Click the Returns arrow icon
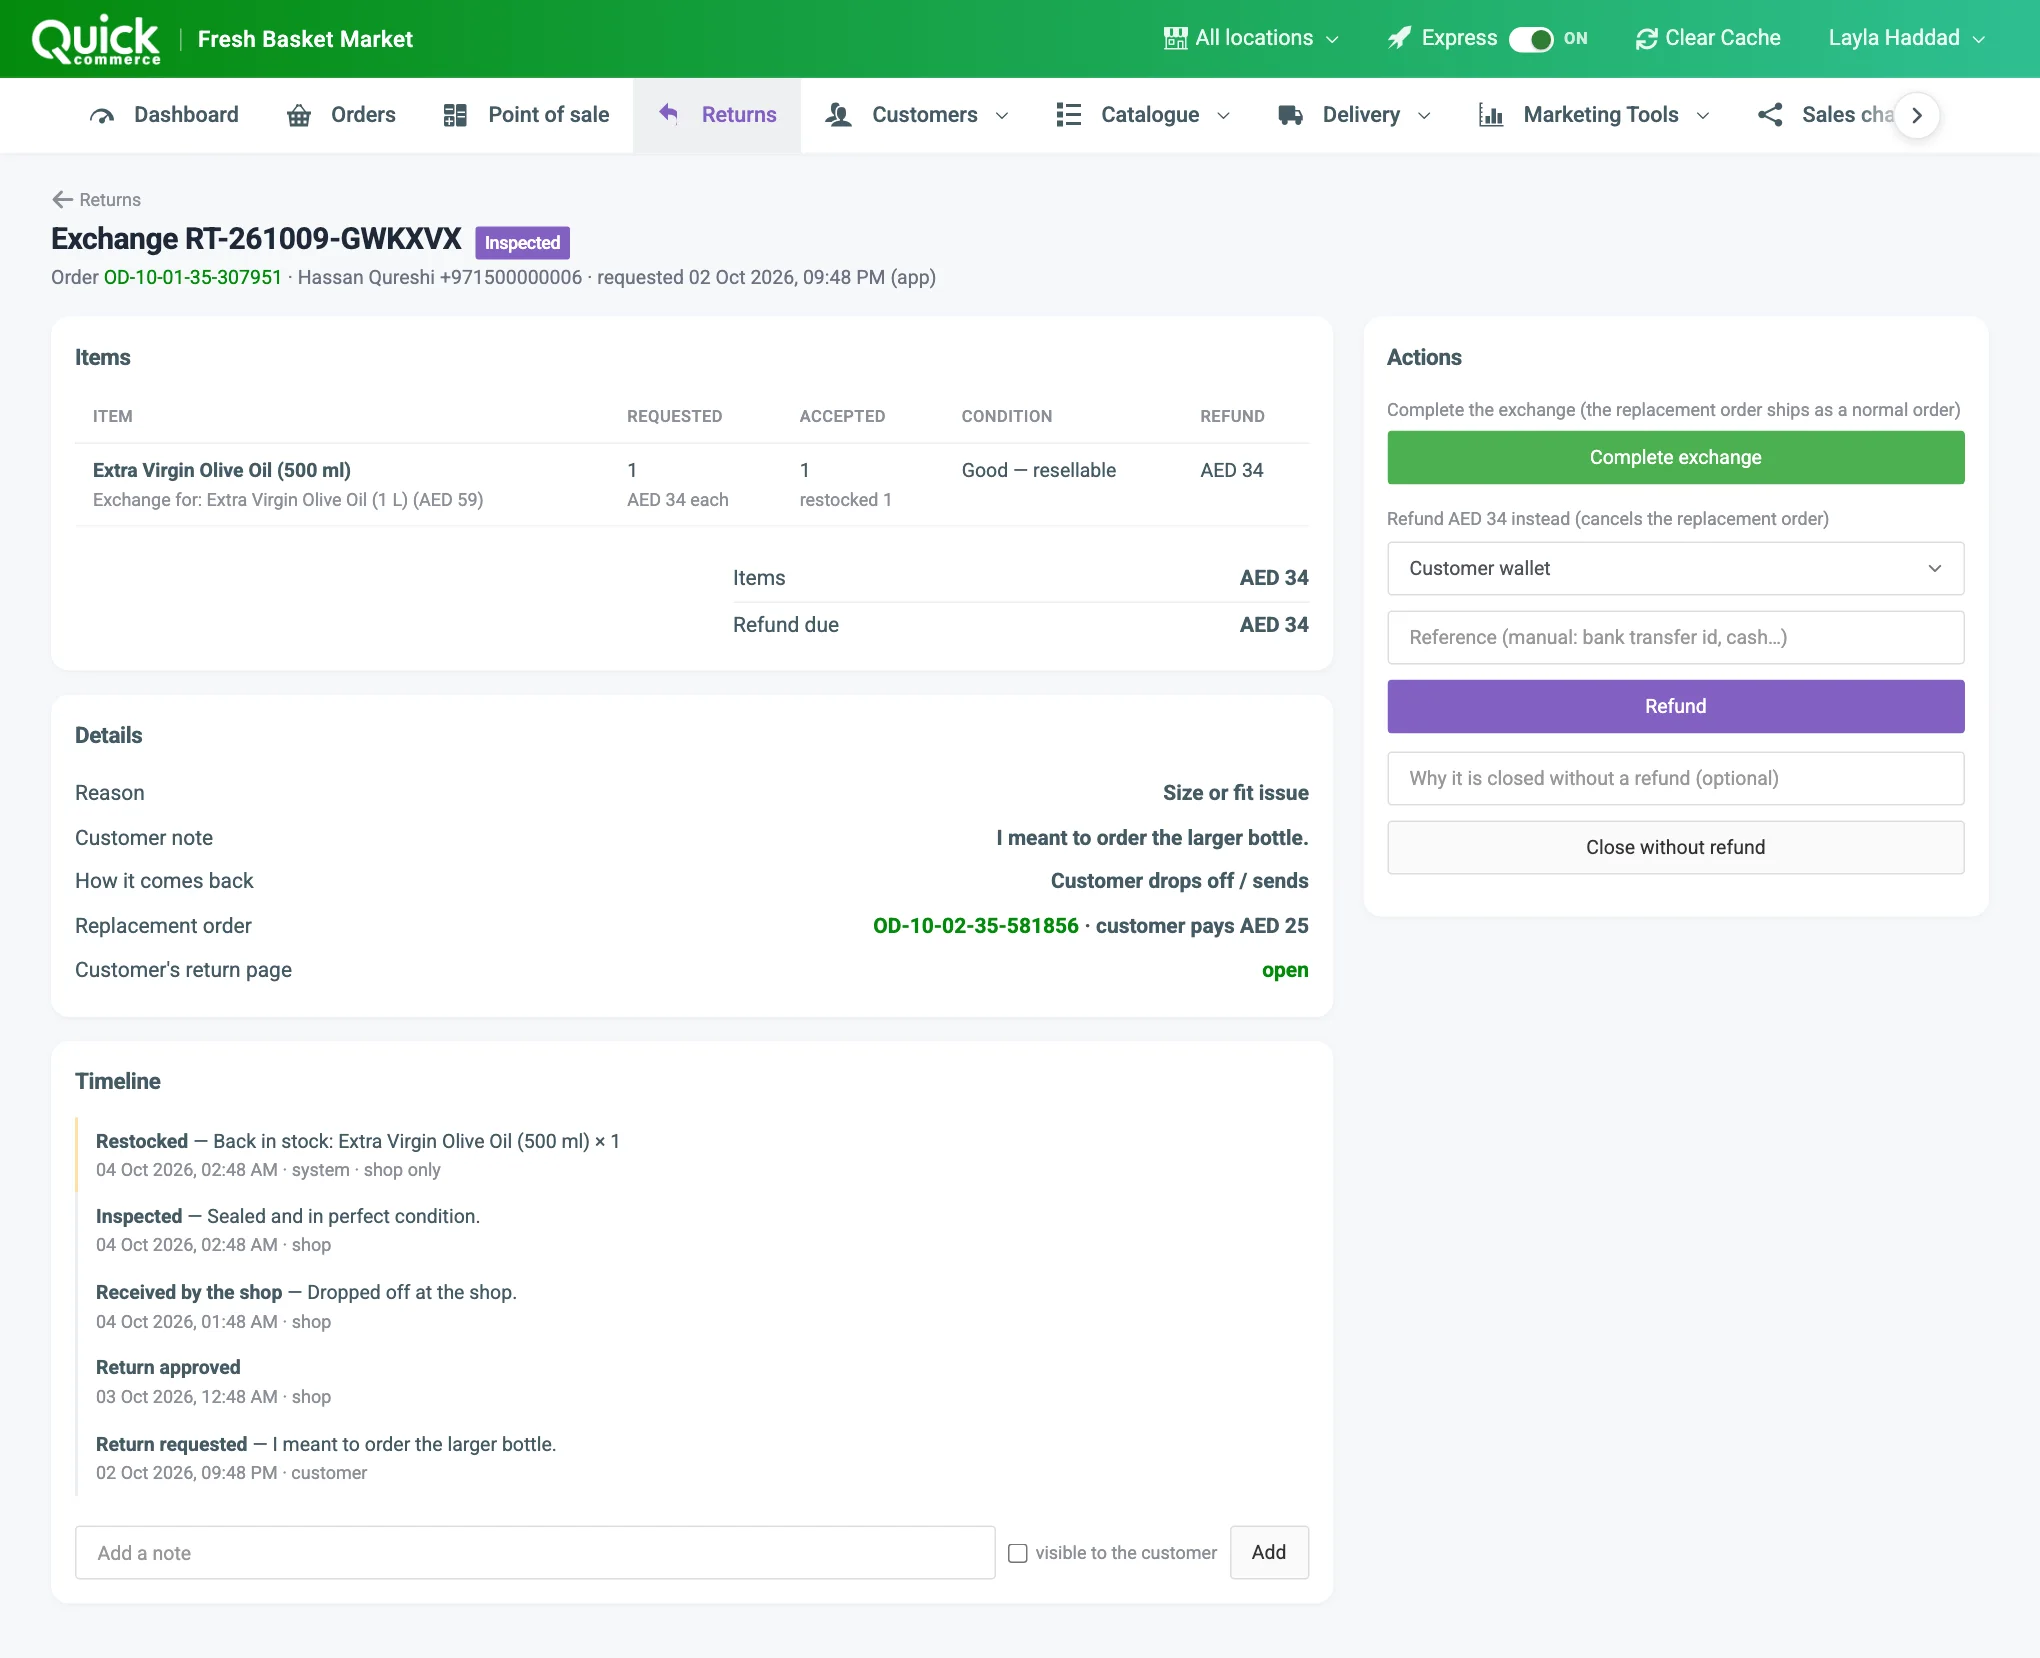The image size is (2040, 1658). (x=669, y=114)
